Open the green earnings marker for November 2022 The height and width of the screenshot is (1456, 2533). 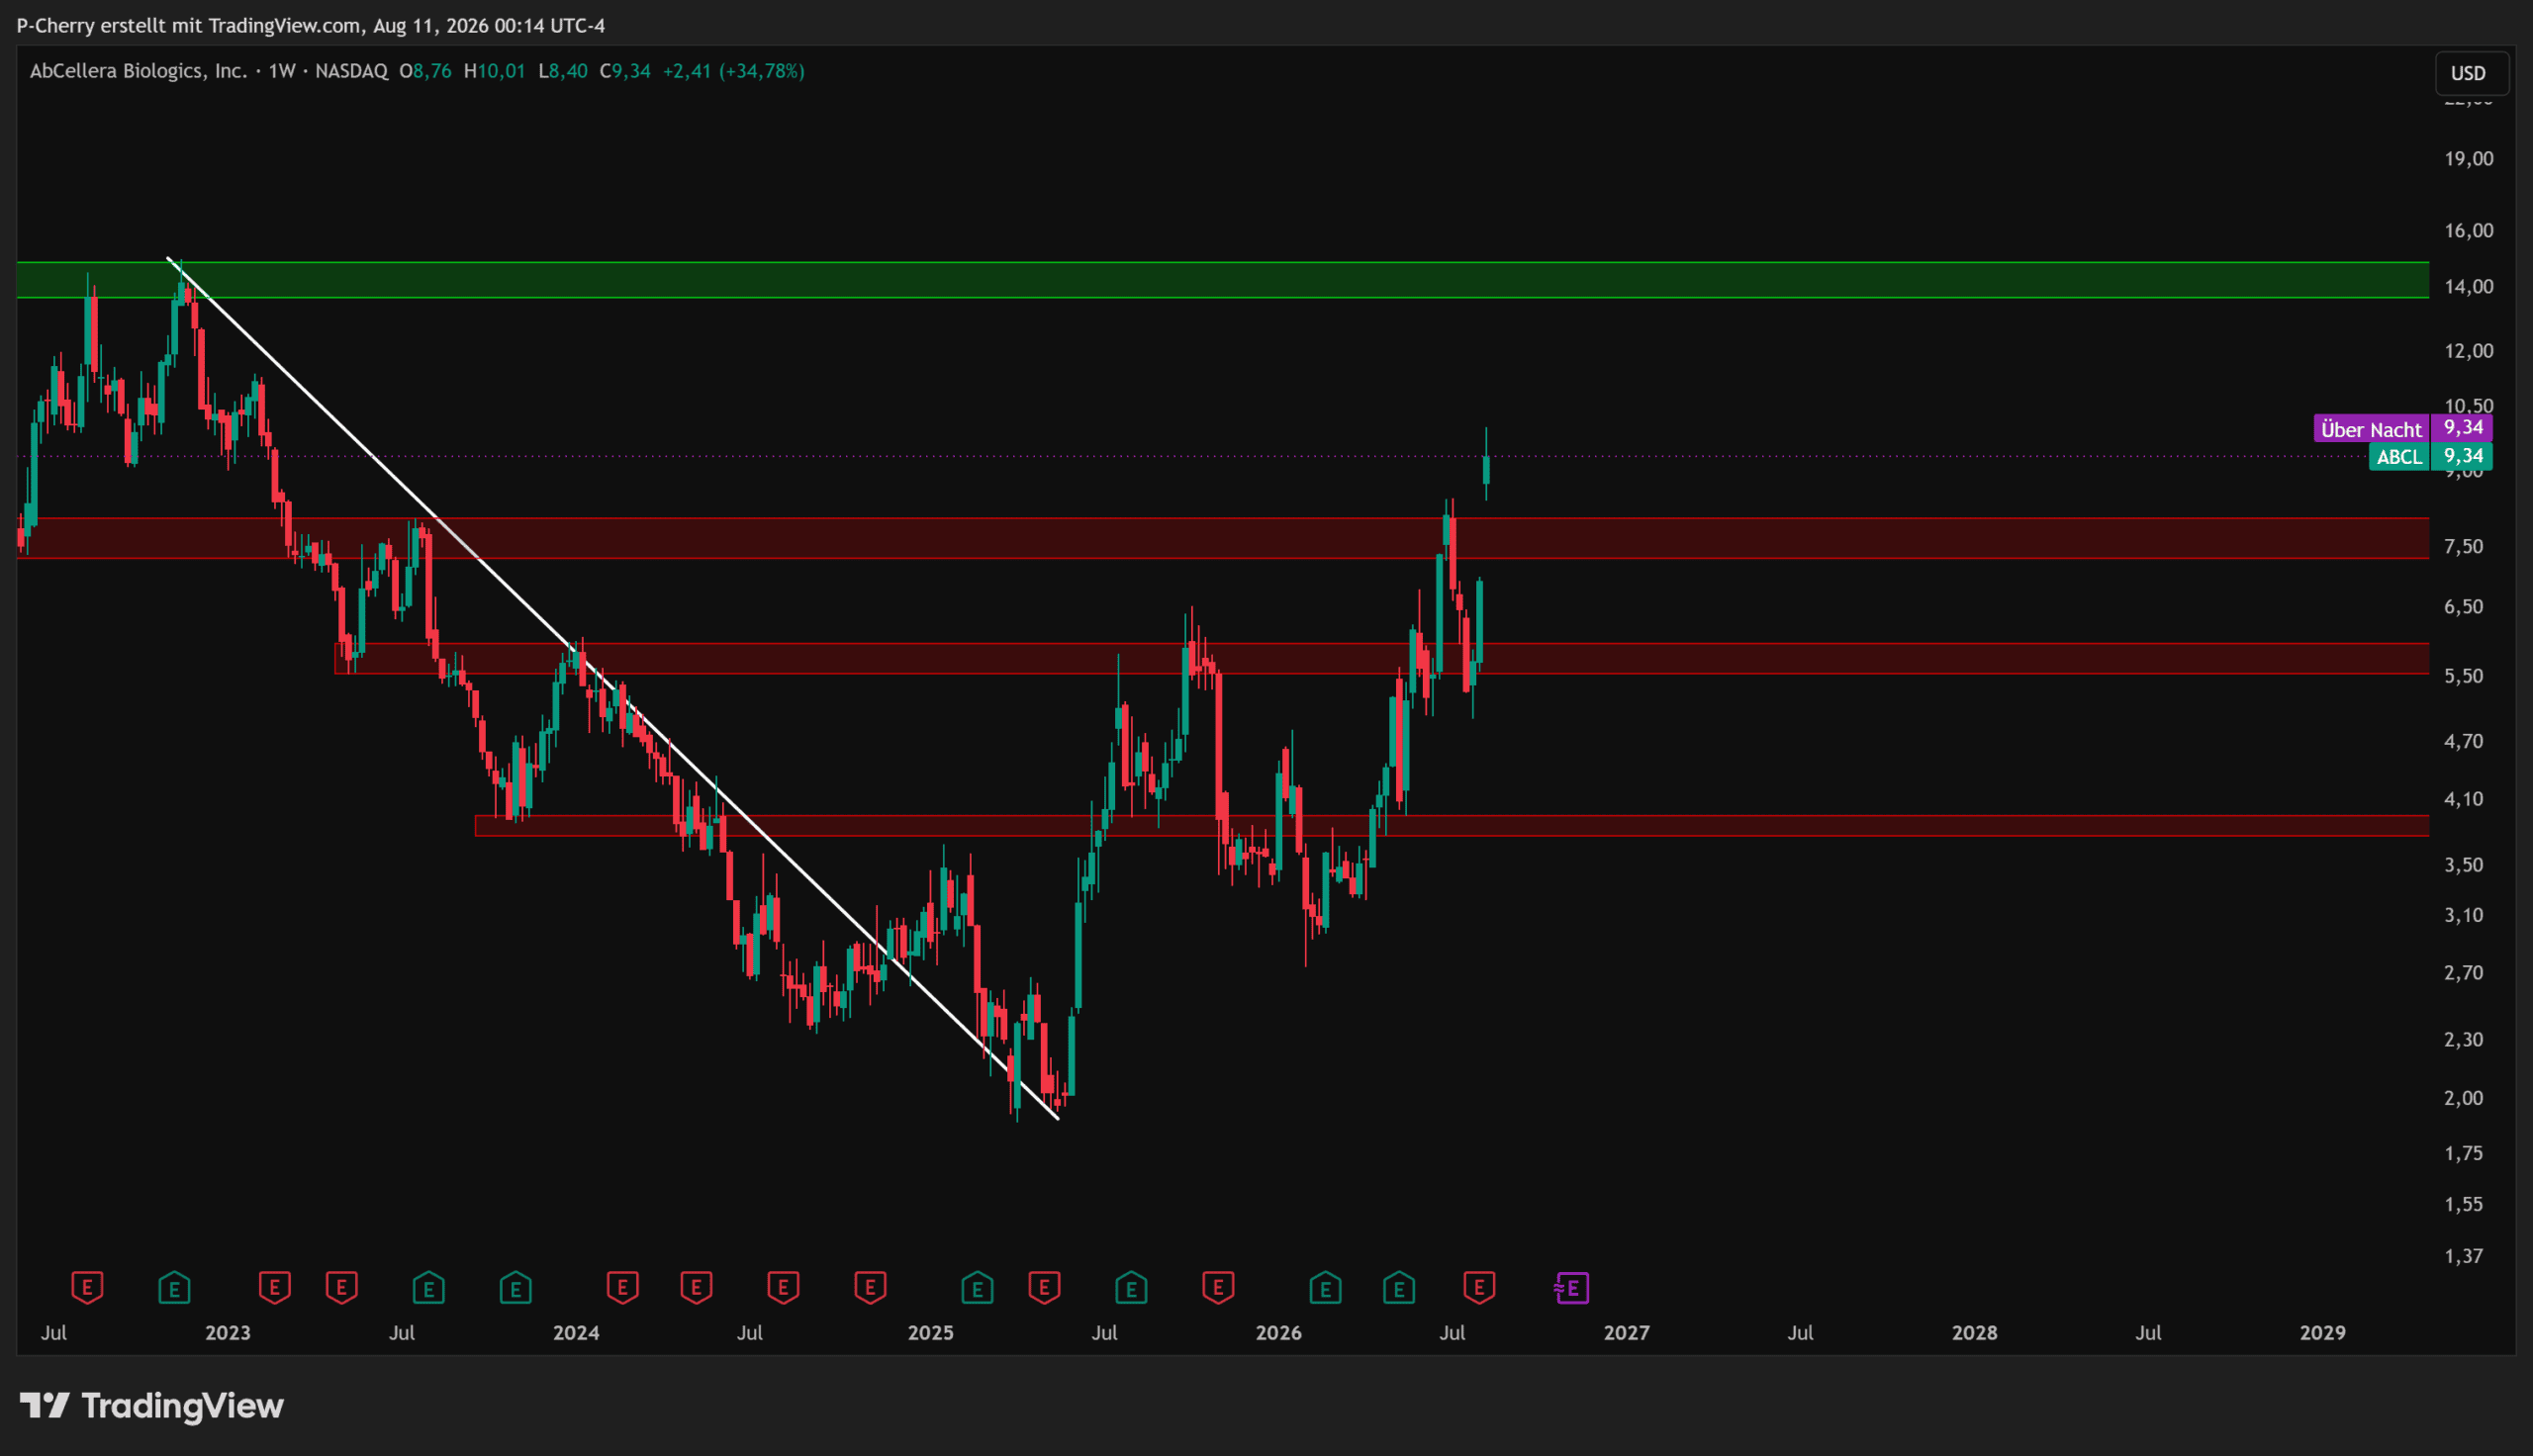[174, 1287]
